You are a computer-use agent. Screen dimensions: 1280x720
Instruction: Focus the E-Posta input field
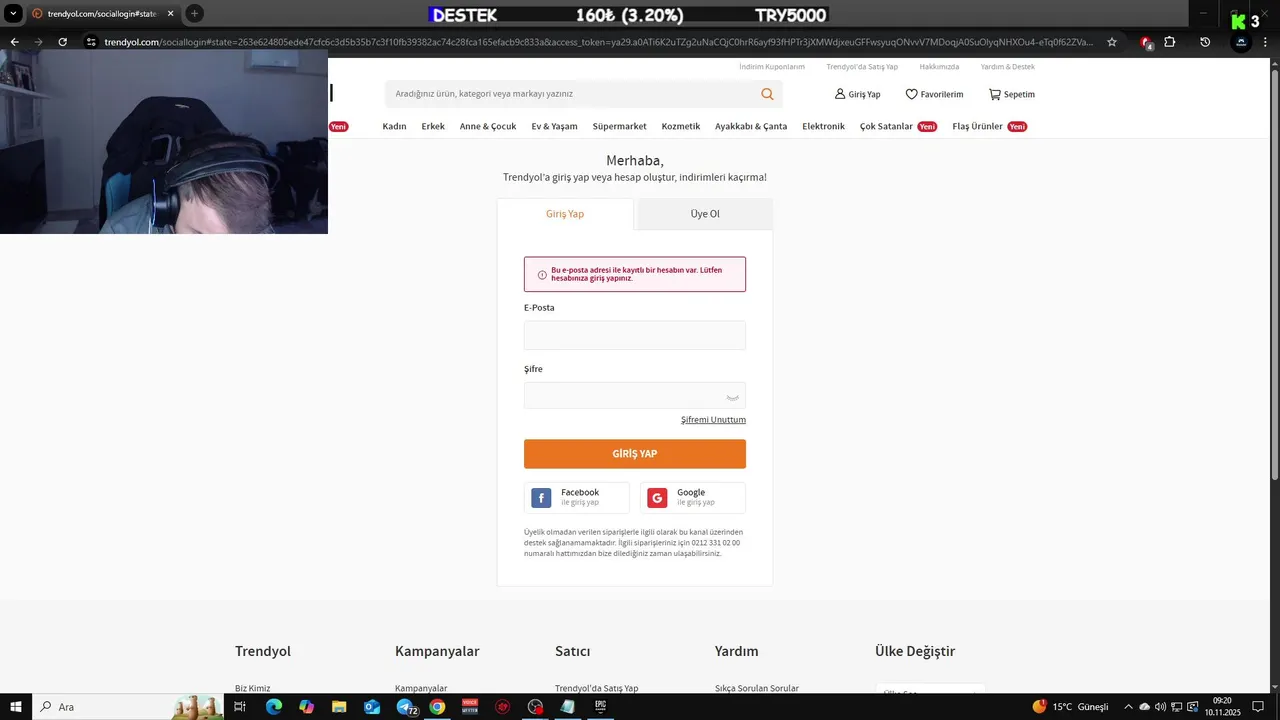[x=635, y=335]
